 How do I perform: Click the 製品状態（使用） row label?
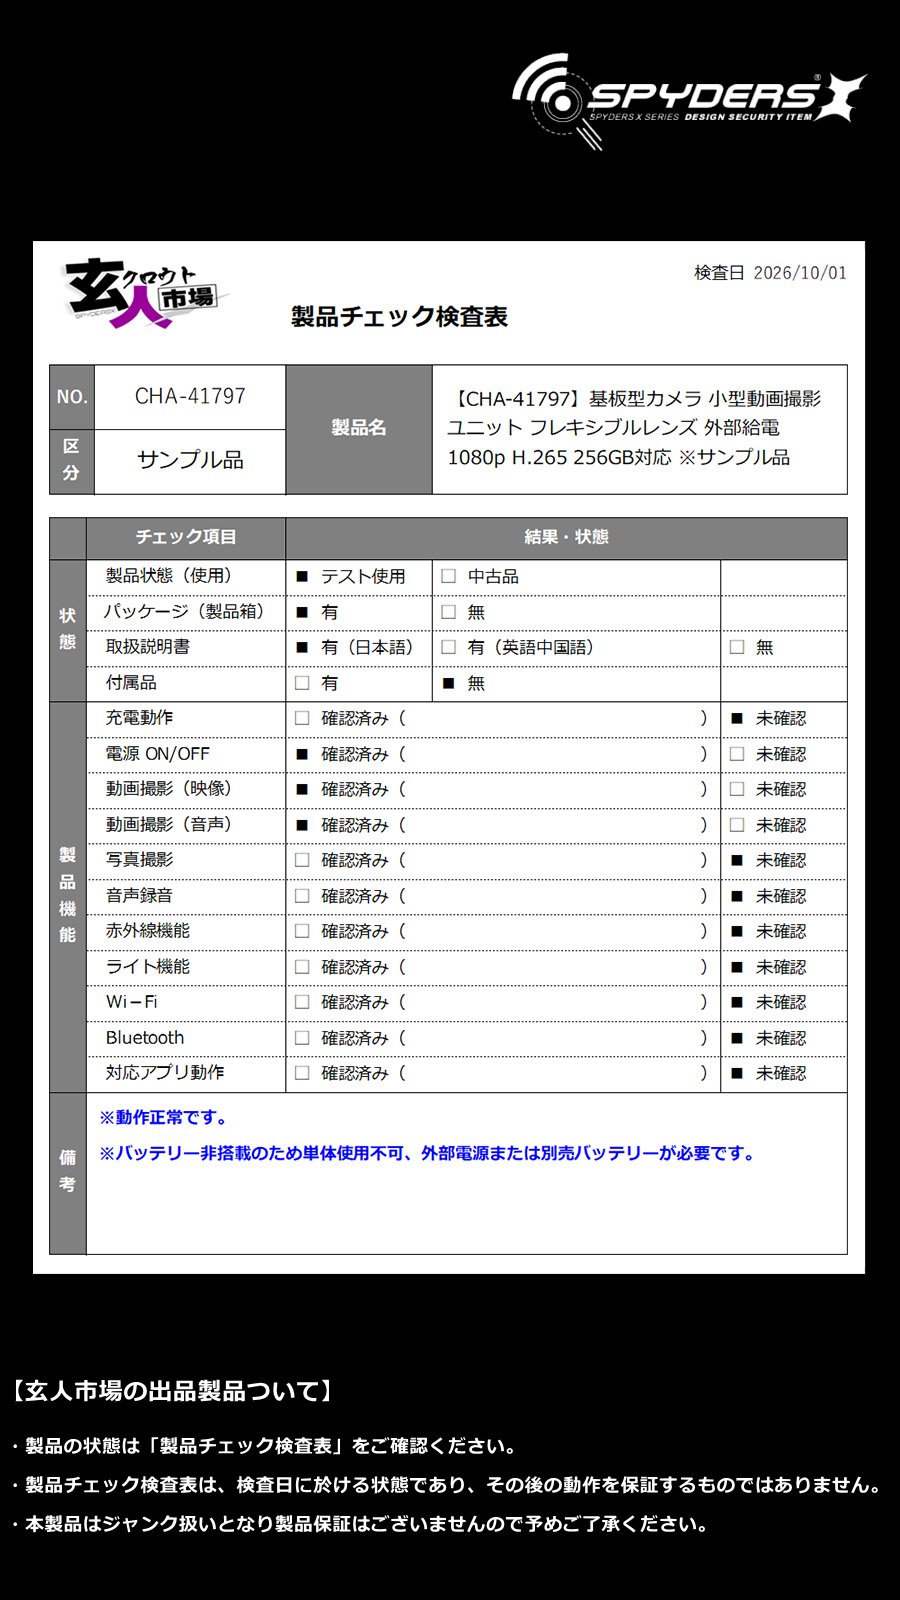(x=168, y=576)
